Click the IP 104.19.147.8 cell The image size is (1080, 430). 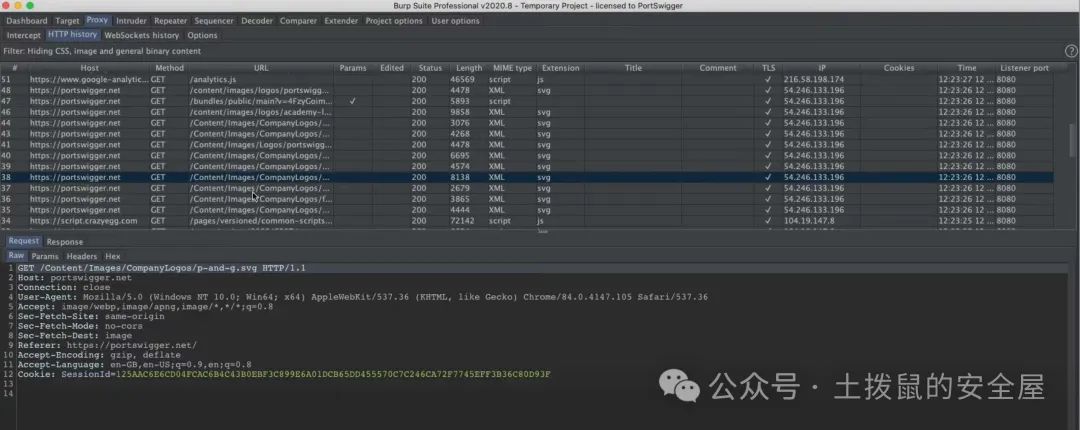tap(809, 221)
